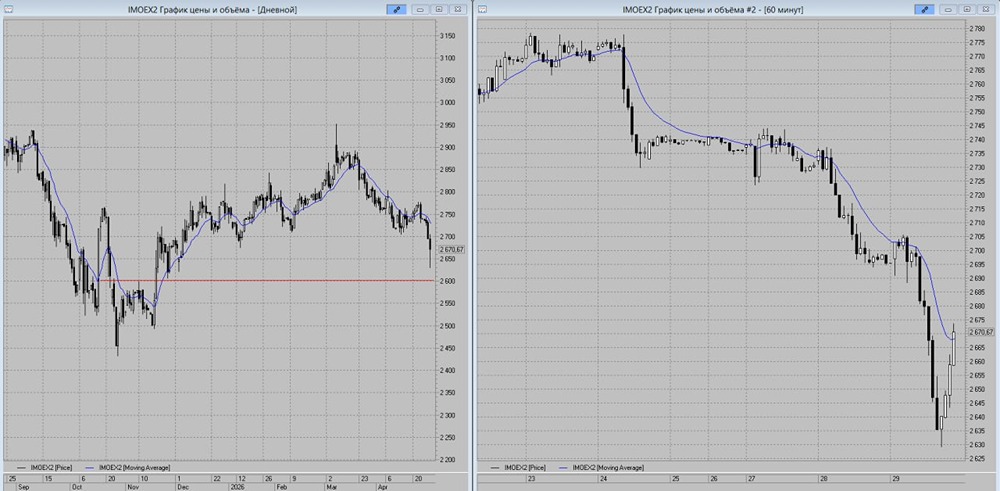This screenshot has width=1000, height=491.
Task: Click the 3 150 price axis label in the daily chart
Action: point(450,36)
